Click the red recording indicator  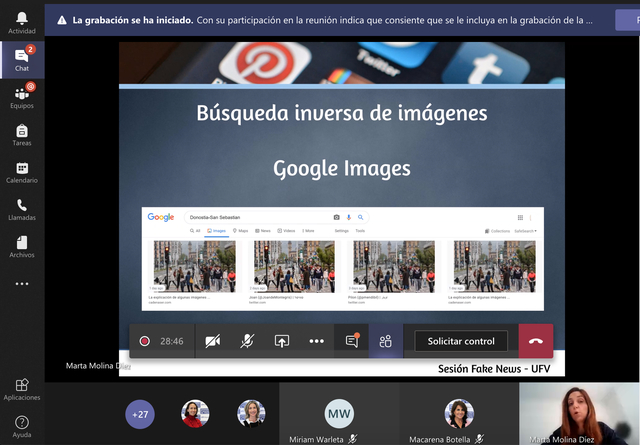144,341
